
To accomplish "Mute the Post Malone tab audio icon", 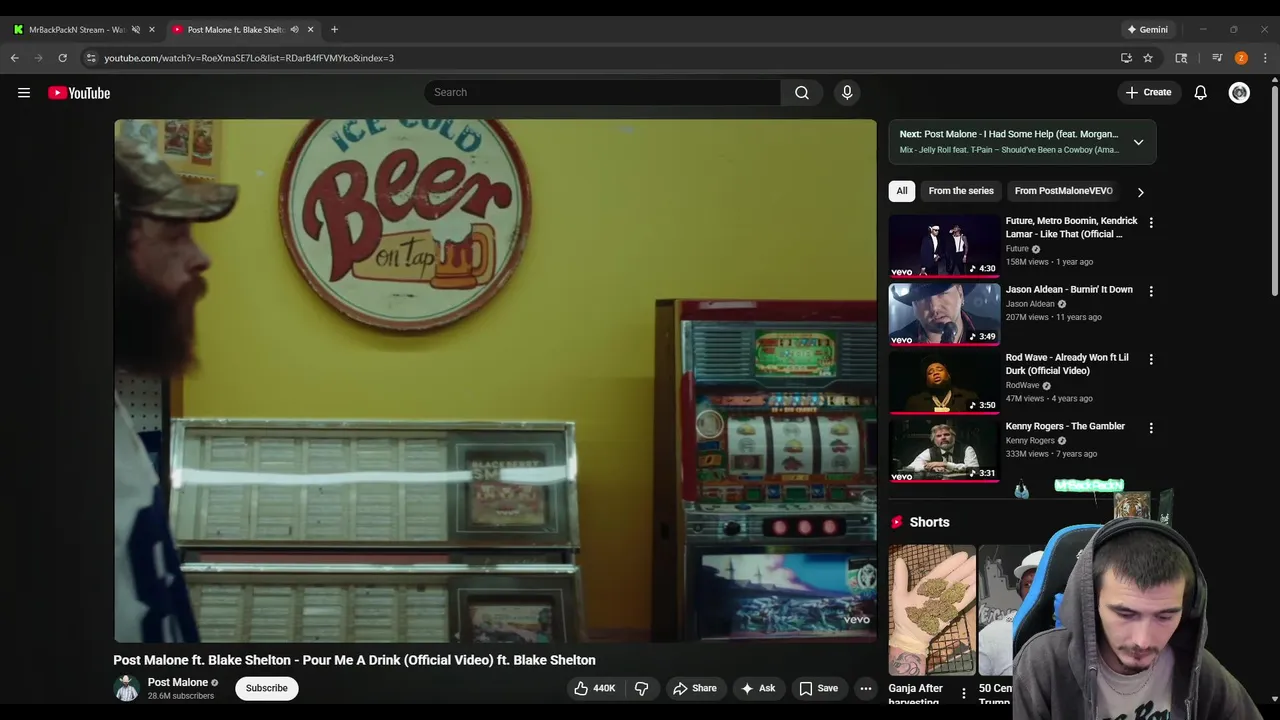I will click(294, 30).
